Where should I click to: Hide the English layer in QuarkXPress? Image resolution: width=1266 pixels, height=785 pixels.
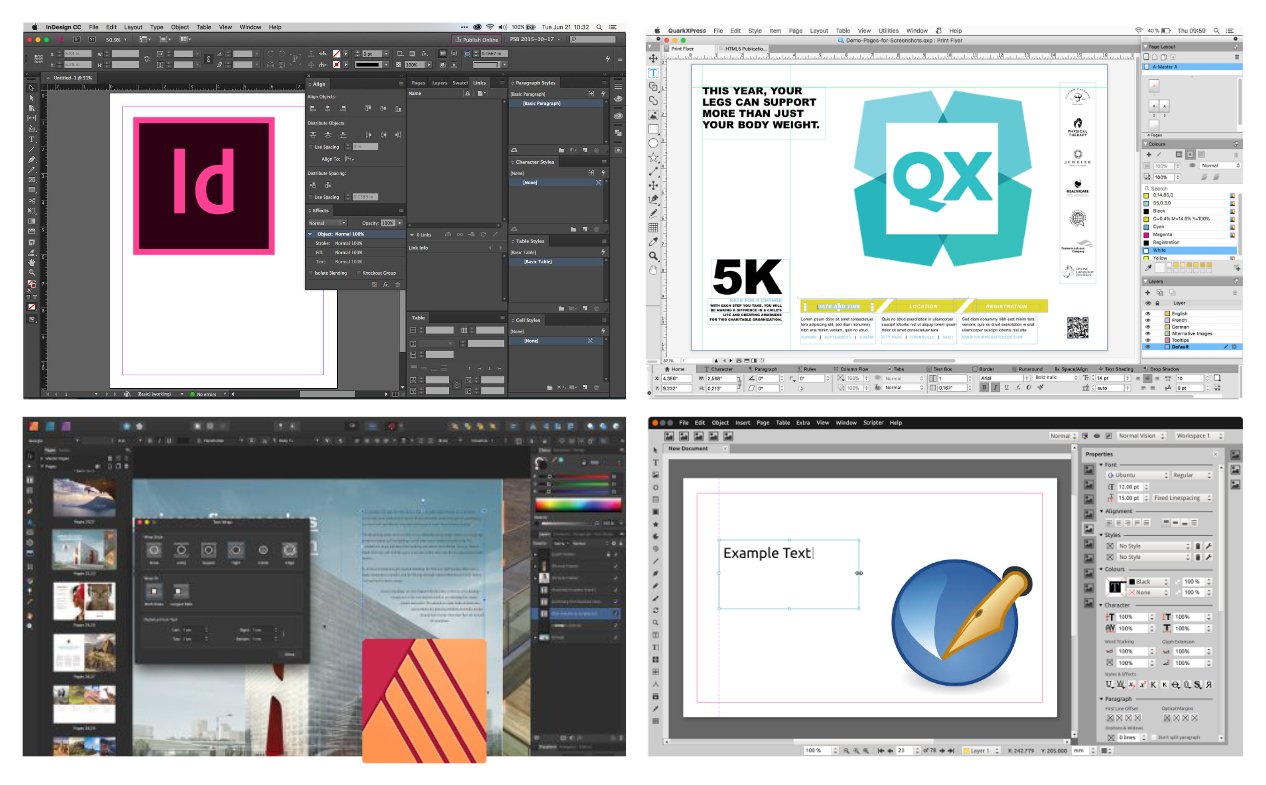(x=1148, y=314)
